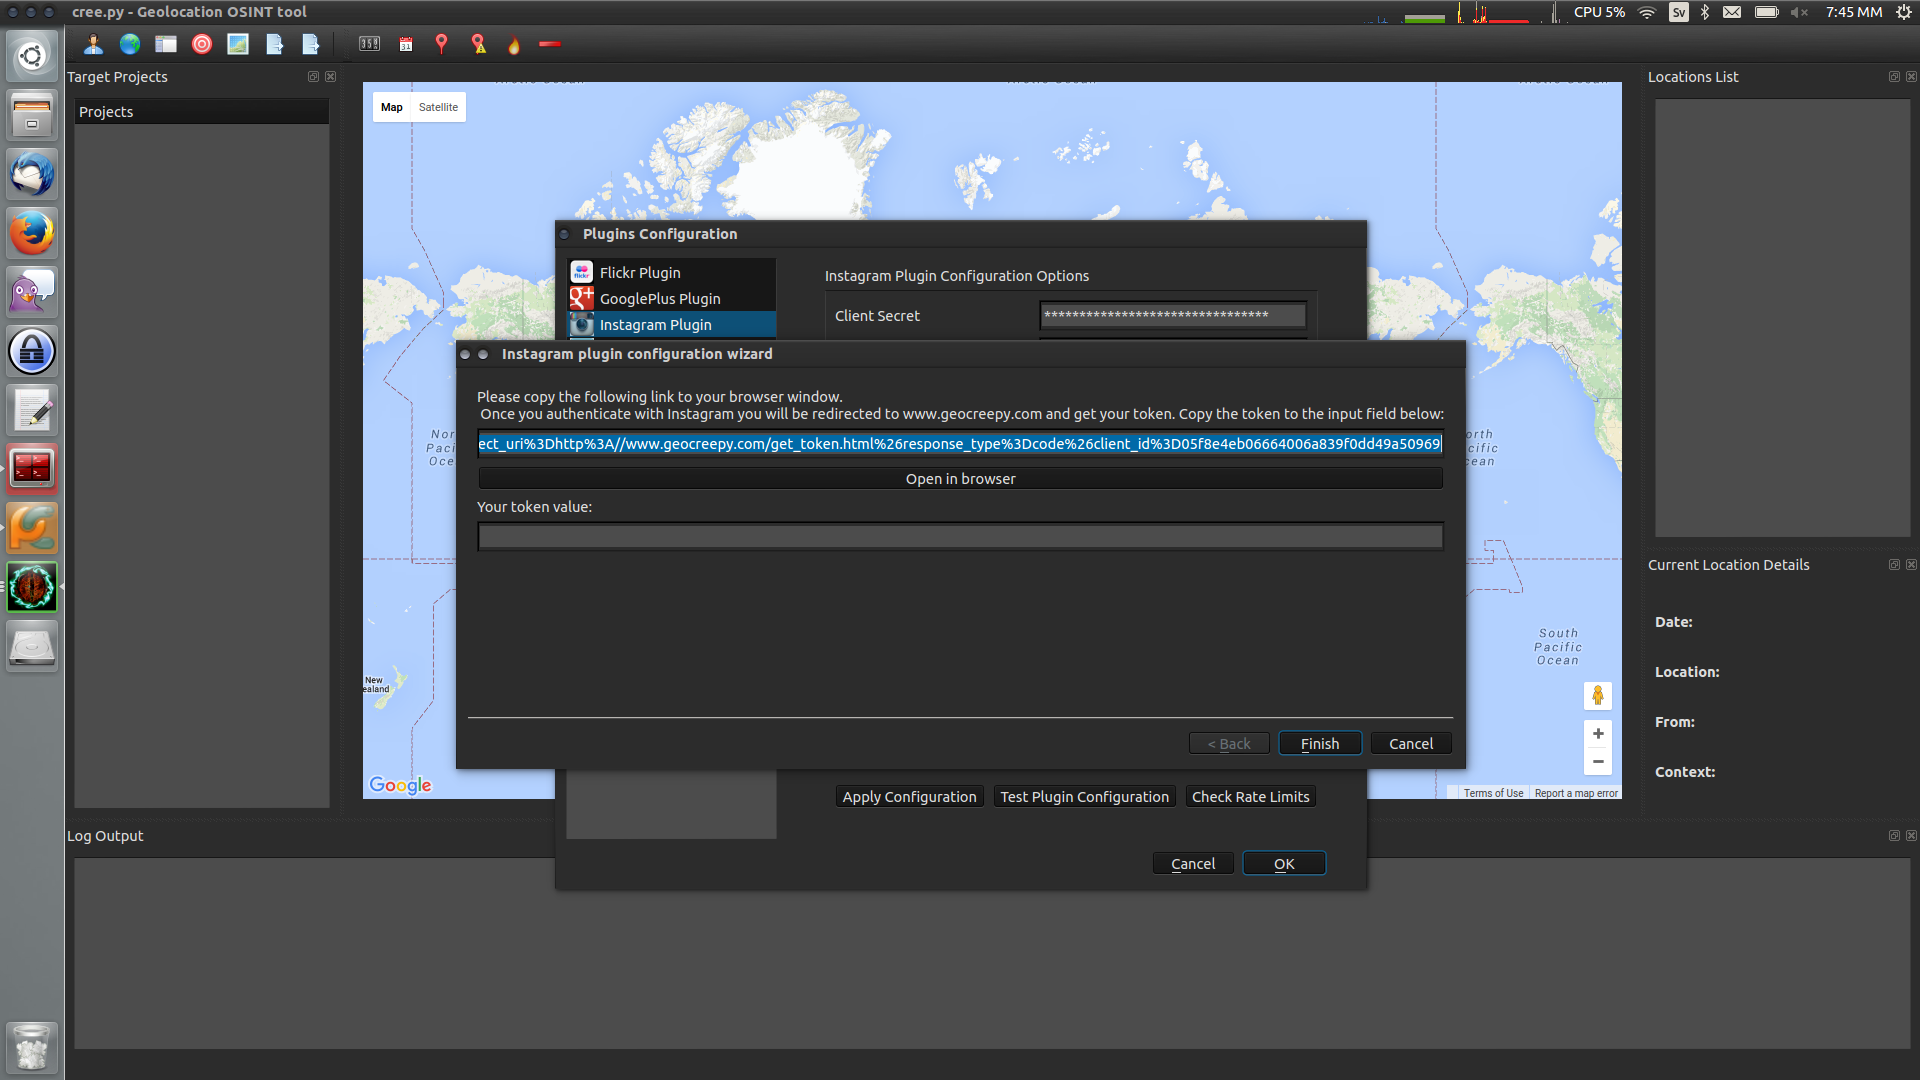The image size is (1920, 1080).
Task: Click the Your token value input field
Action: 960,537
